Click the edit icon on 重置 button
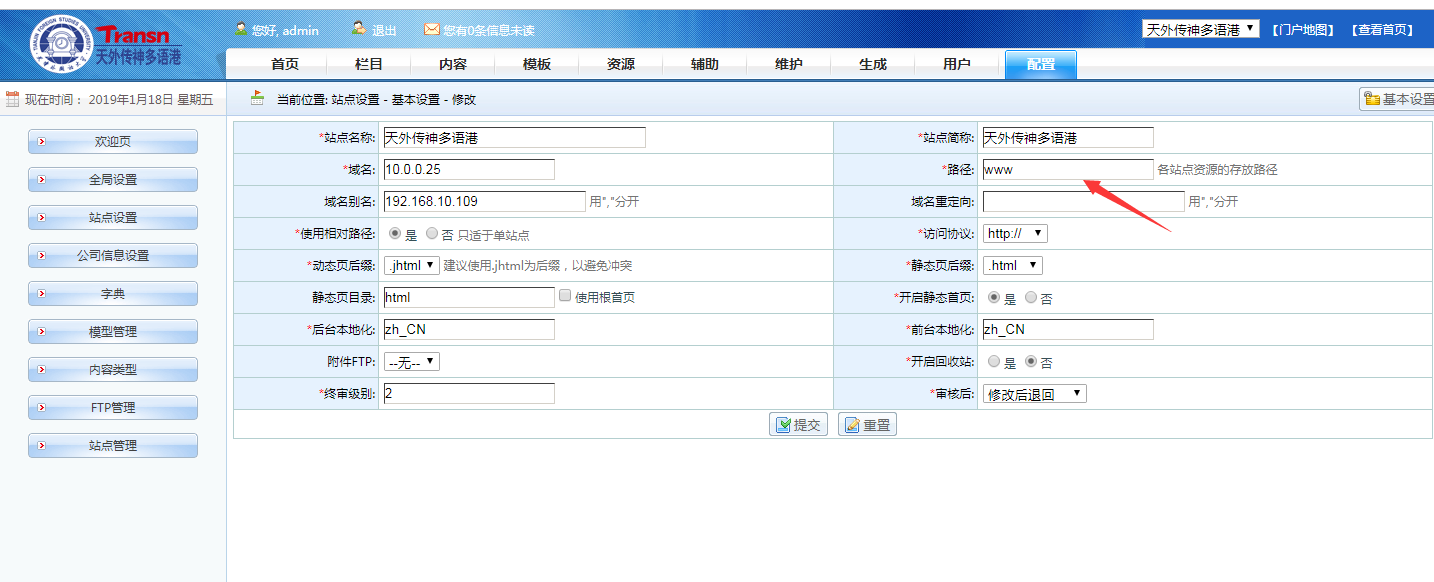 (852, 425)
